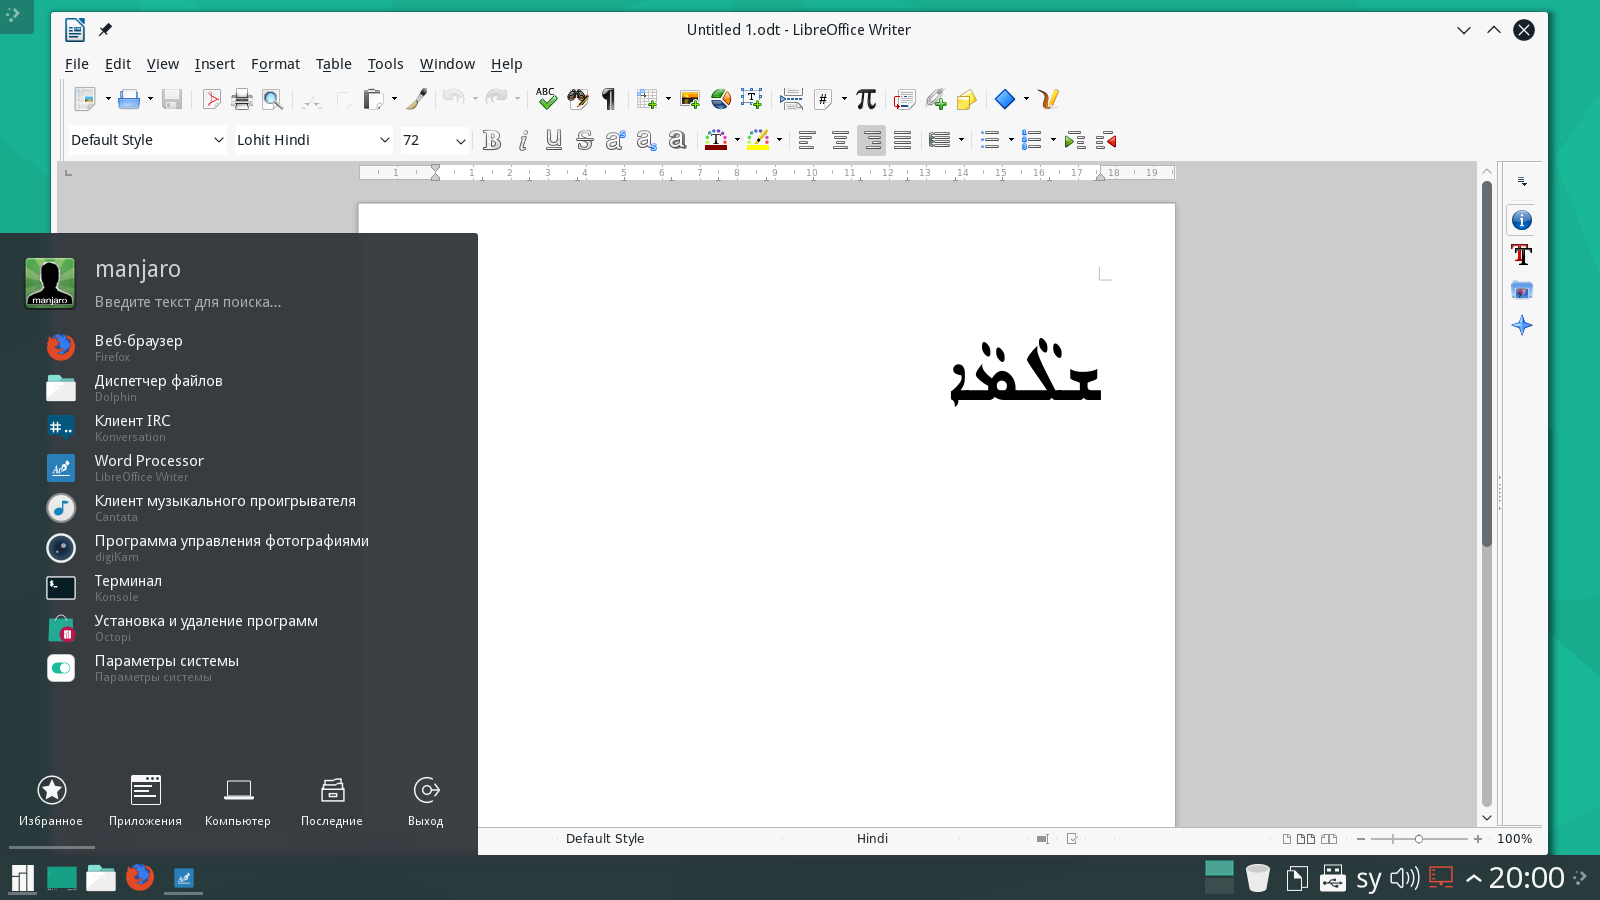This screenshot has width=1600, height=900.
Task: Toggle italic text formatting
Action: [522, 141]
